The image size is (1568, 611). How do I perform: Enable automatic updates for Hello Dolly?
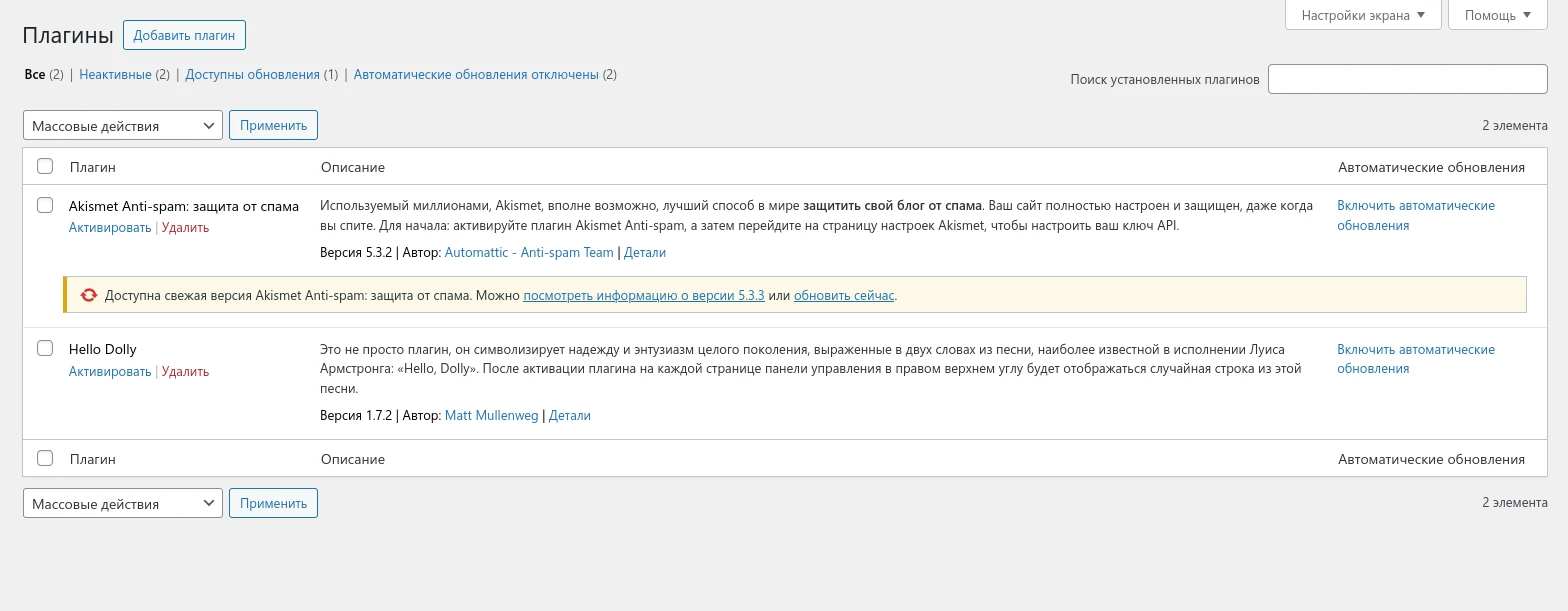point(1415,359)
